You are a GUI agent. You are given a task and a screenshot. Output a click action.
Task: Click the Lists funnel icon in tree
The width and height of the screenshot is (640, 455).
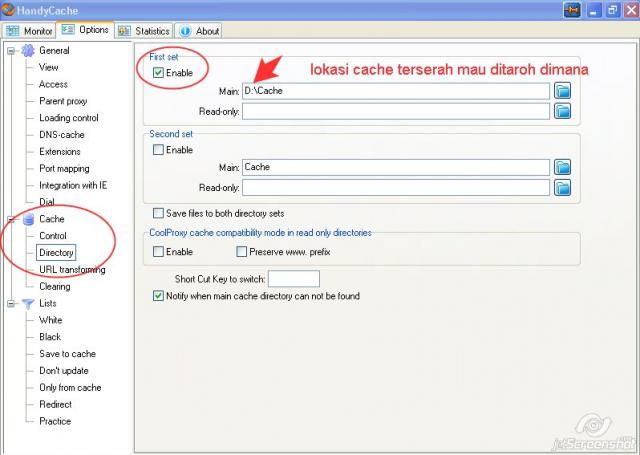coord(28,304)
